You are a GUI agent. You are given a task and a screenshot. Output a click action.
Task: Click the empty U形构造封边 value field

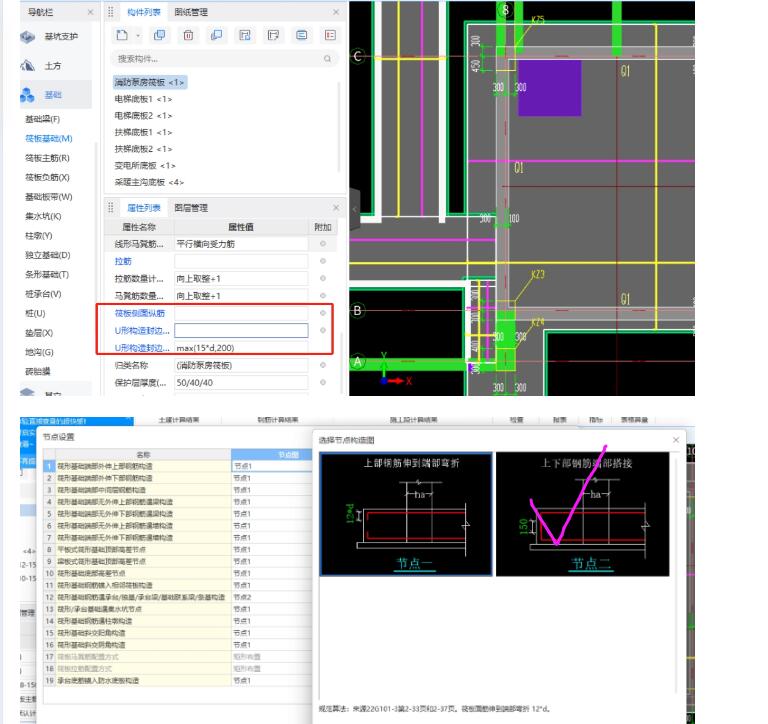(241, 331)
